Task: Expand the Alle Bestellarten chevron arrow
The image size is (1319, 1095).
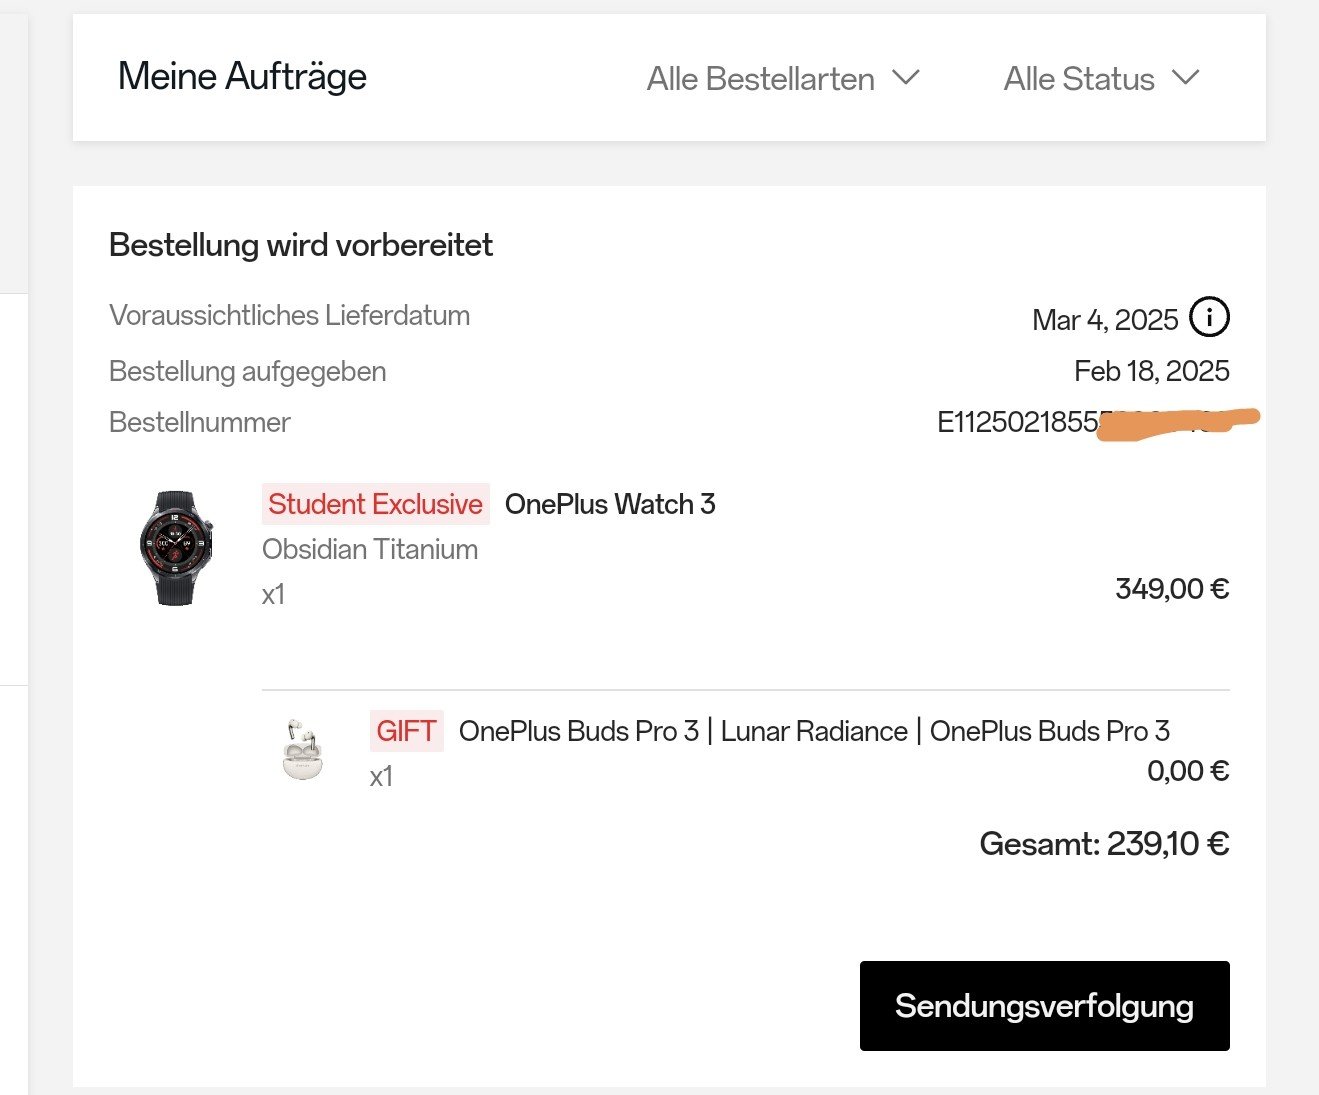Action: point(906,78)
